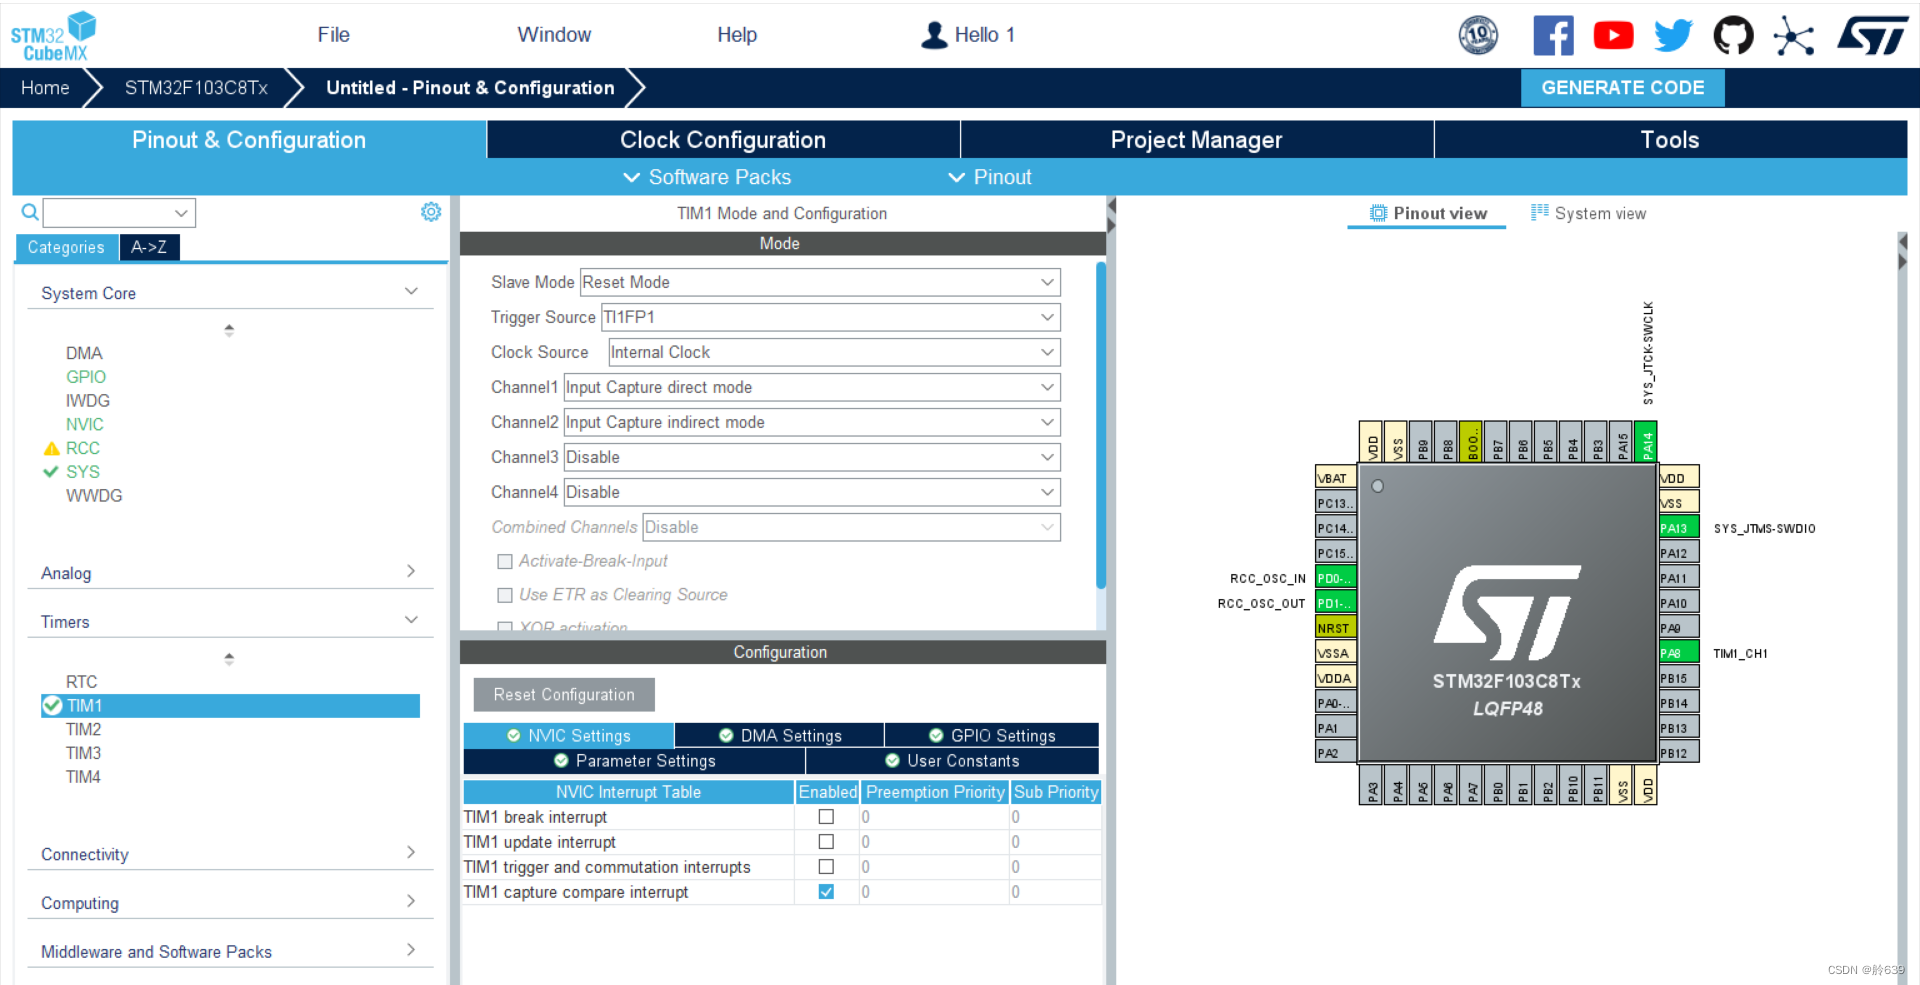This screenshot has width=1920, height=985.
Task: Click the Hello 1 user account icon
Action: click(934, 35)
